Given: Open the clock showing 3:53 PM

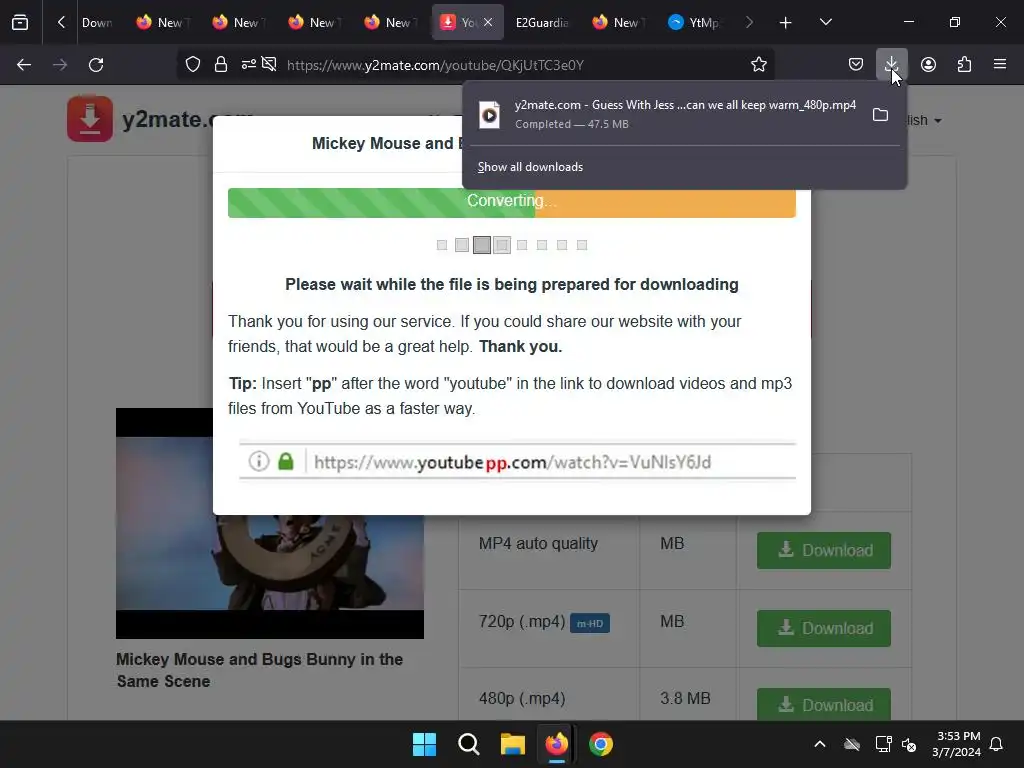Looking at the screenshot, I should click(x=956, y=744).
